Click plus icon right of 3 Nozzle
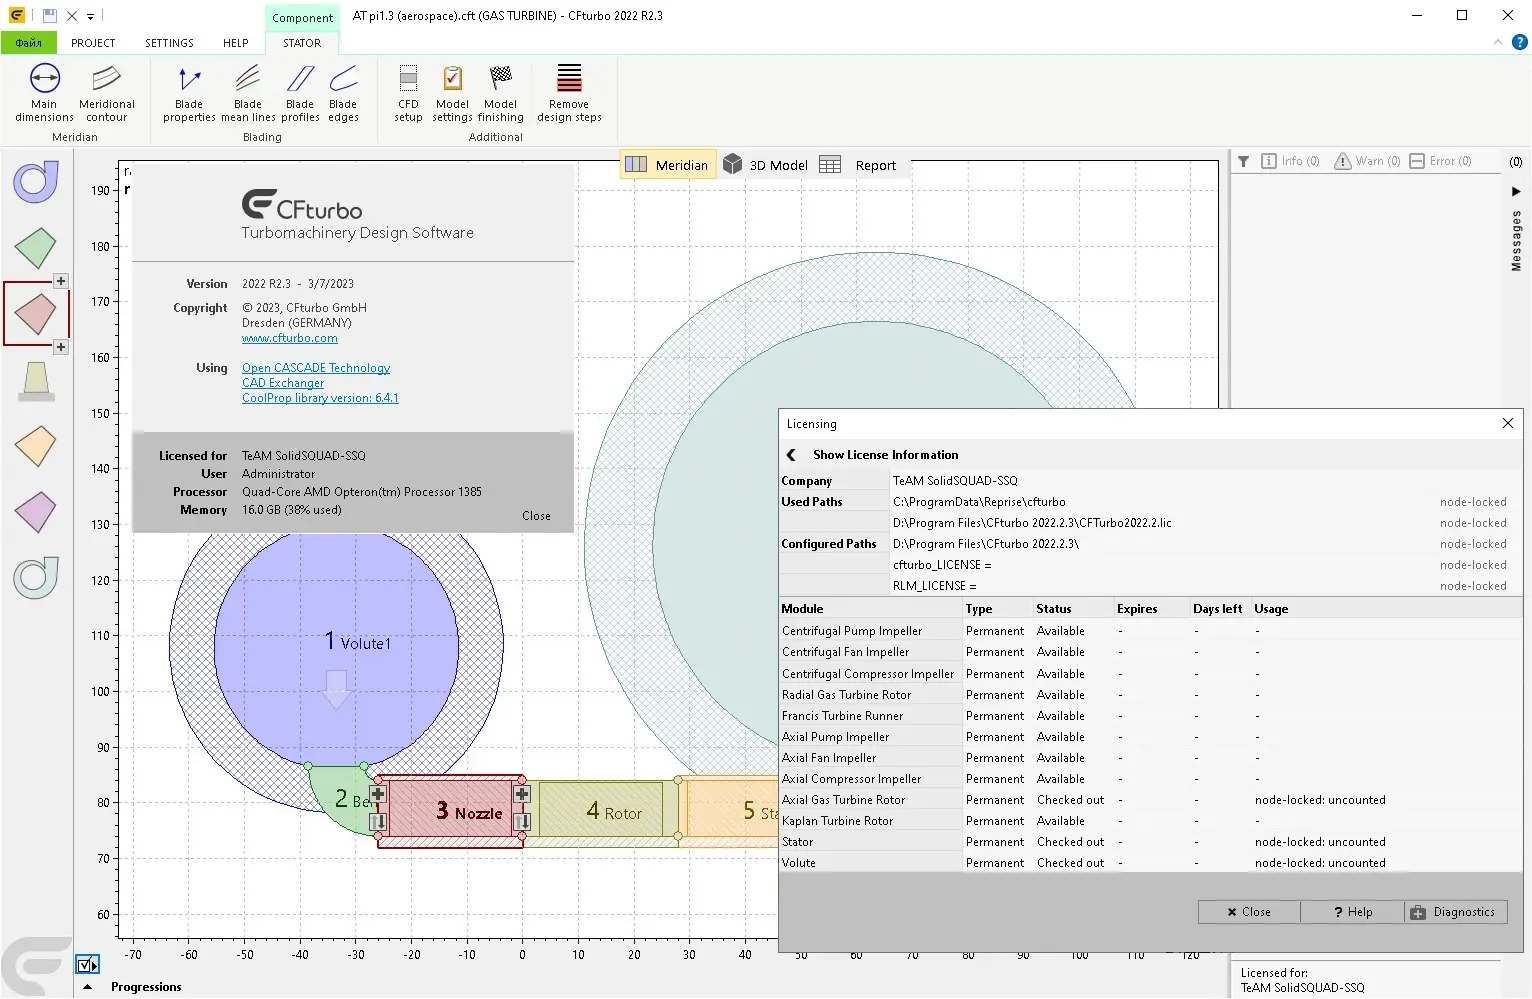The width and height of the screenshot is (1532, 999). coord(521,795)
